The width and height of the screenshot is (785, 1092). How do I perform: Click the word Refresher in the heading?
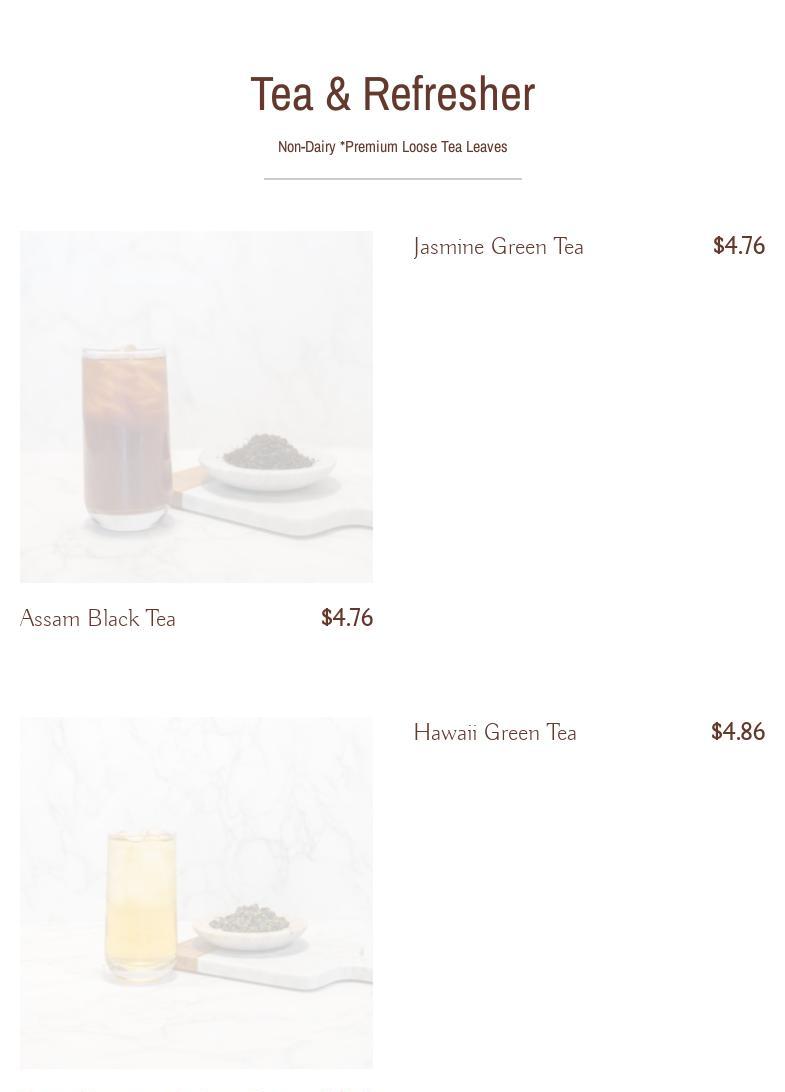click(449, 94)
